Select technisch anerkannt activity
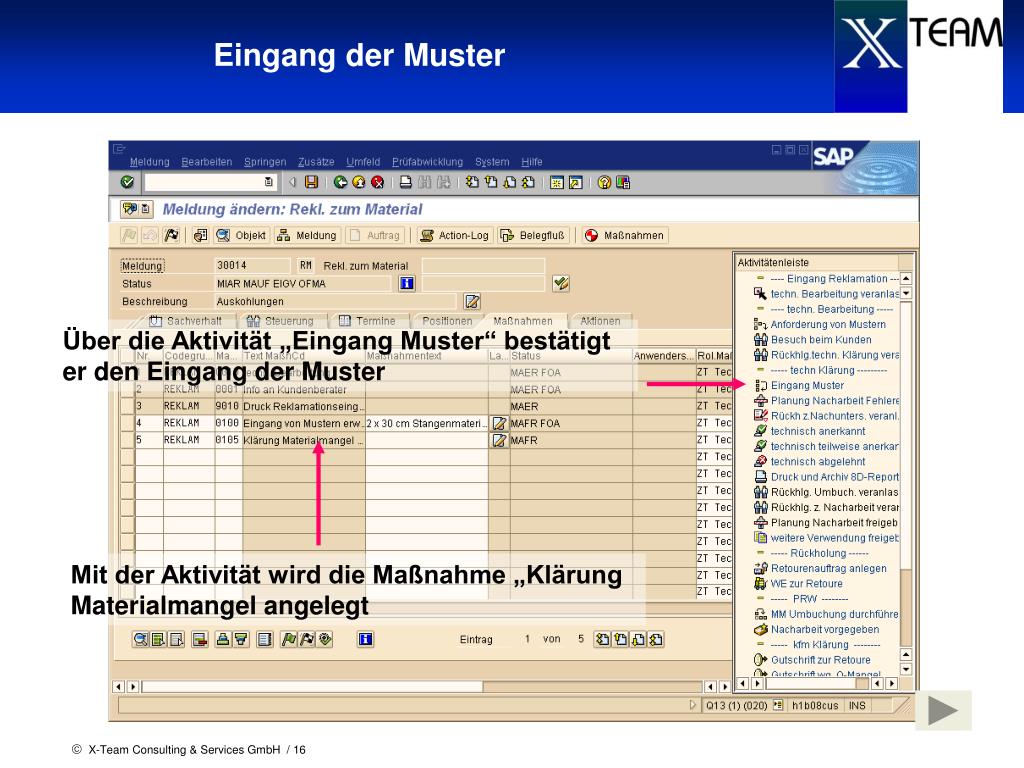 pos(818,431)
